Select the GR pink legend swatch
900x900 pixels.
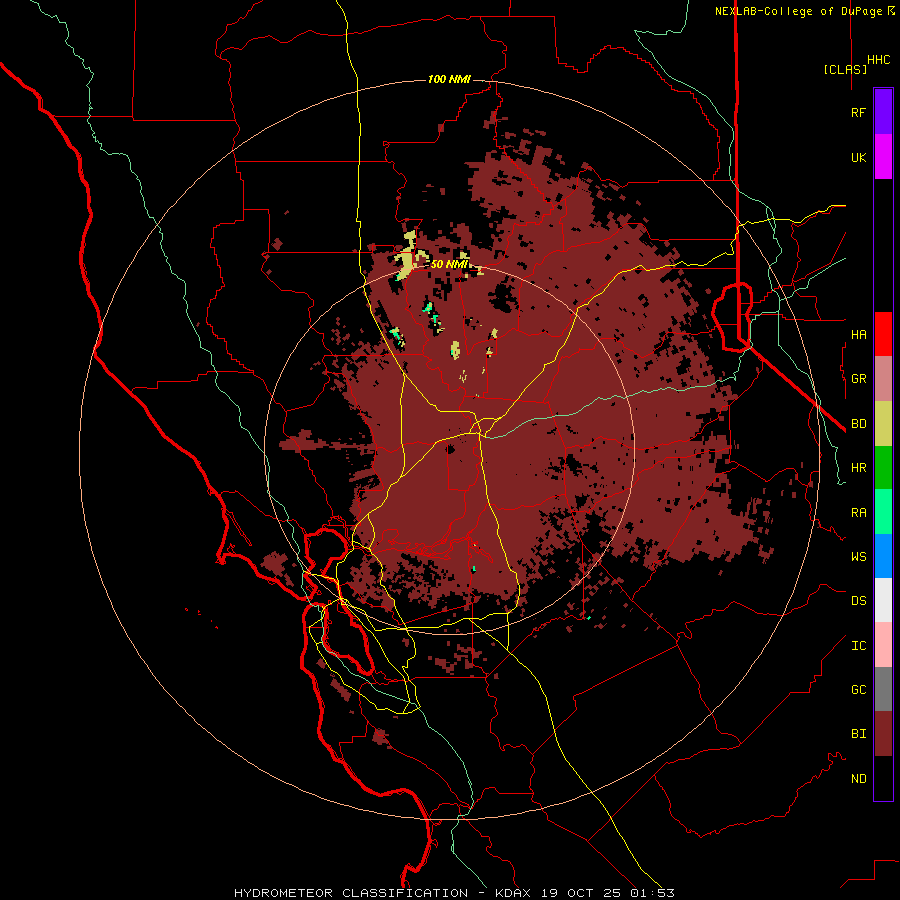coord(883,379)
